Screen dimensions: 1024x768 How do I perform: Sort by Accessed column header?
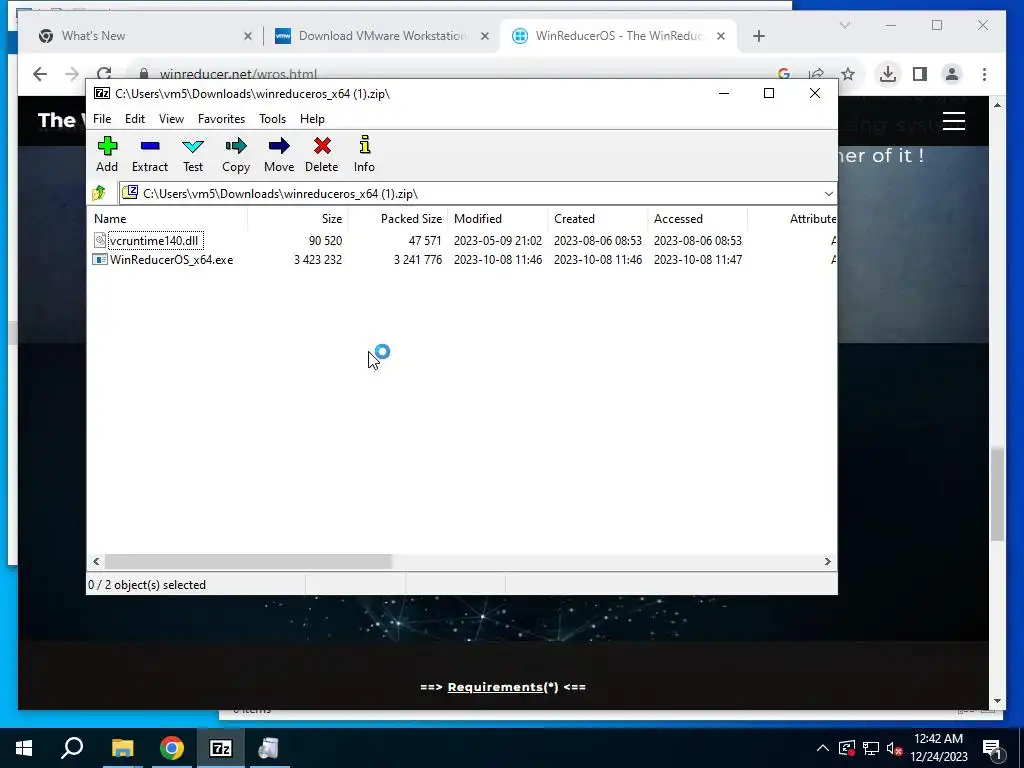pos(697,219)
